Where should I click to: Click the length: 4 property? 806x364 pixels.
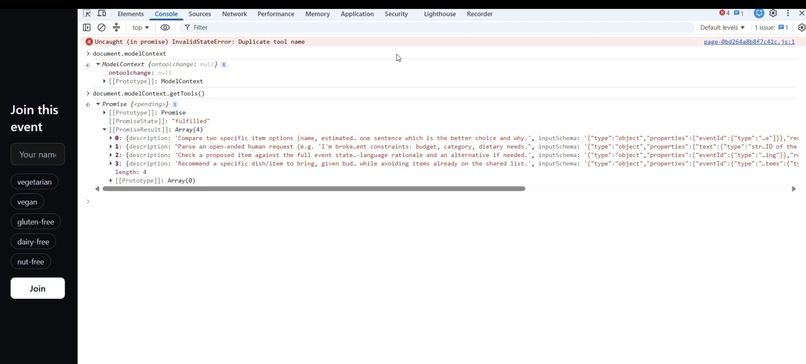(x=131, y=172)
